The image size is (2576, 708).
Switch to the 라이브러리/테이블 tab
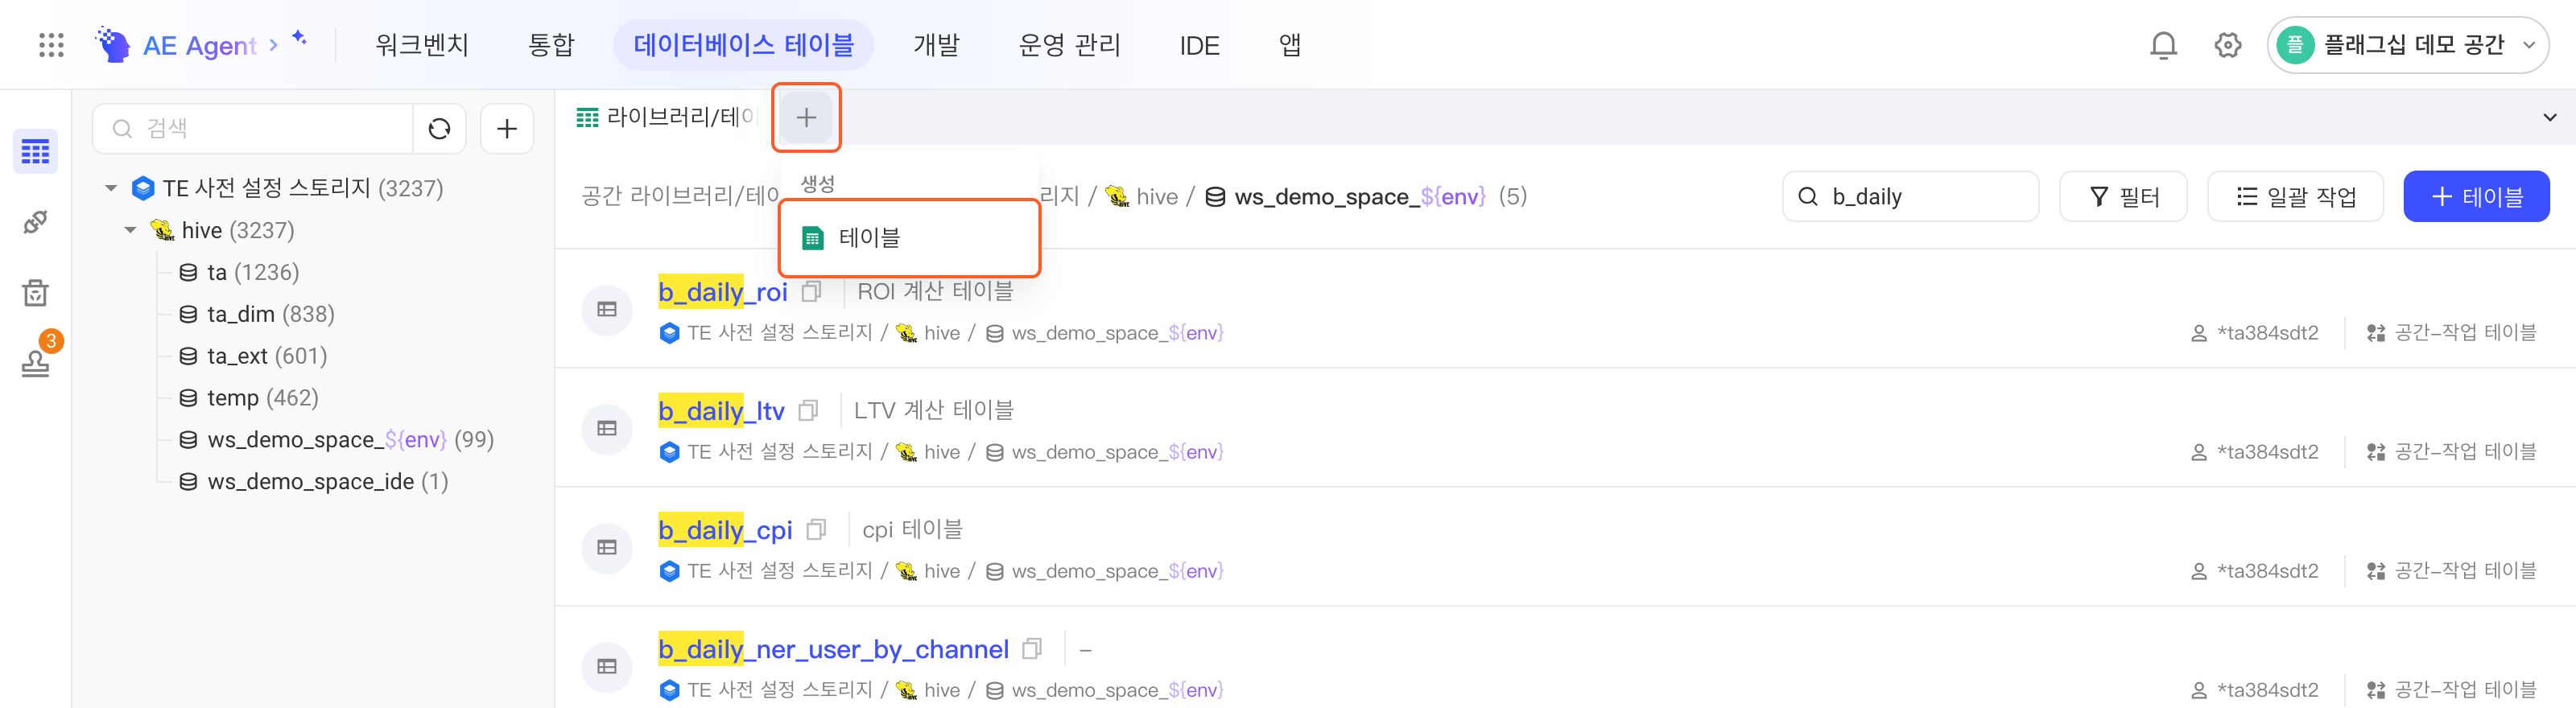tap(665, 117)
